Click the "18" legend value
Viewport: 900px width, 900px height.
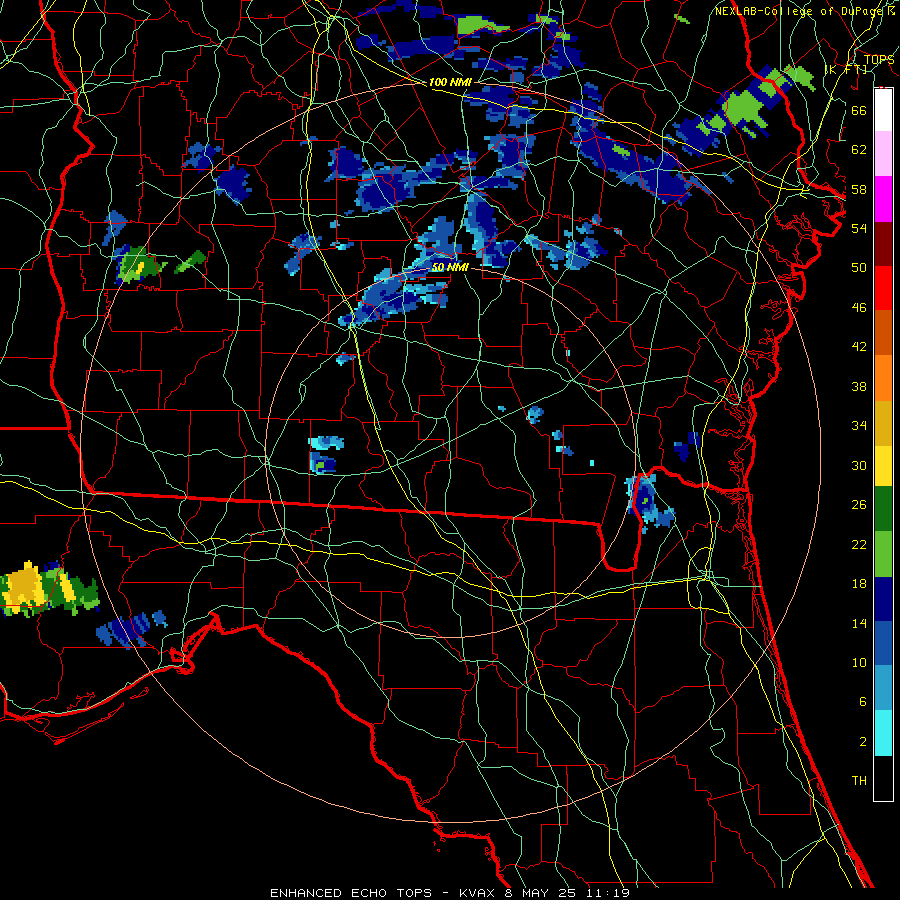pyautogui.click(x=859, y=584)
